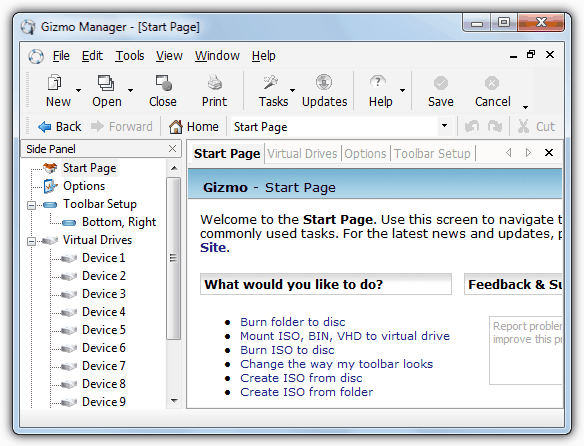This screenshot has height=446, width=584.
Task: Open the File menu
Action: 61,56
